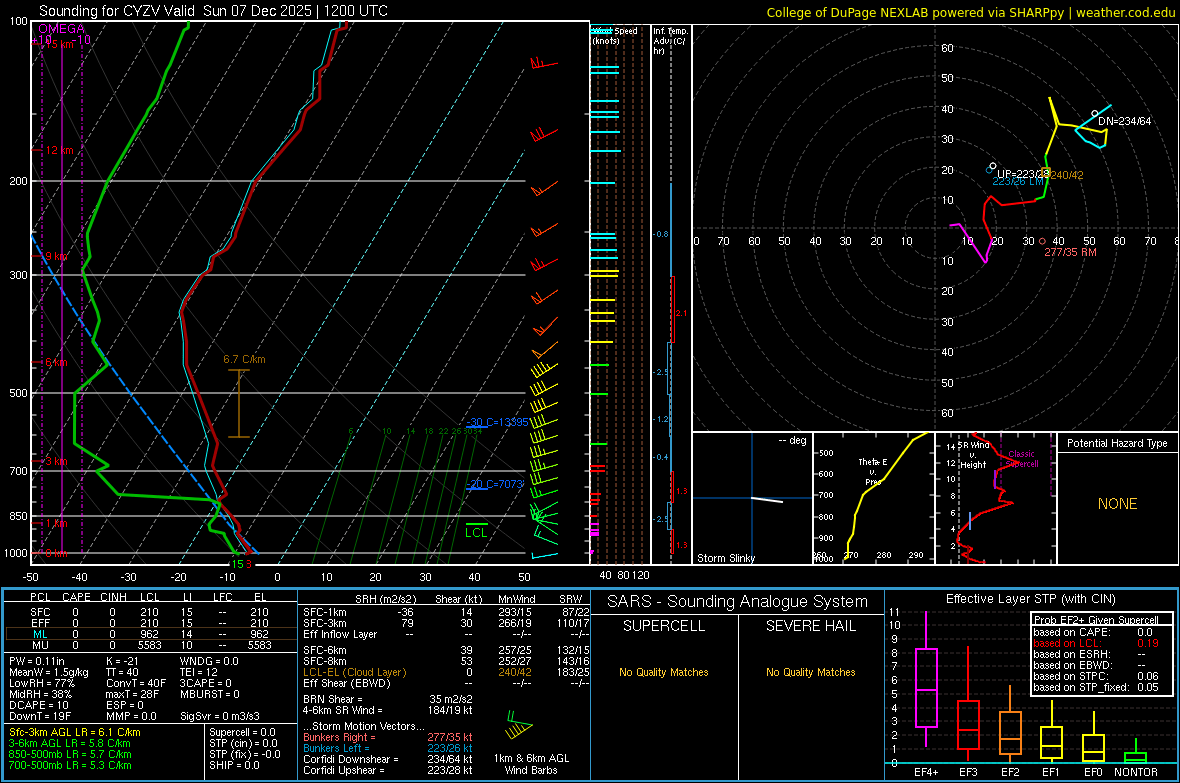
Task: Click the 'DCAPE = 10' value
Action: click(38, 705)
